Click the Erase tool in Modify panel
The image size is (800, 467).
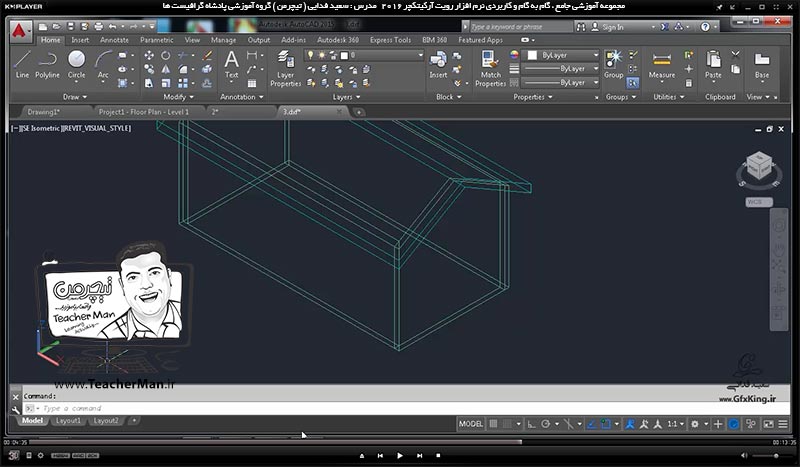click(207, 55)
